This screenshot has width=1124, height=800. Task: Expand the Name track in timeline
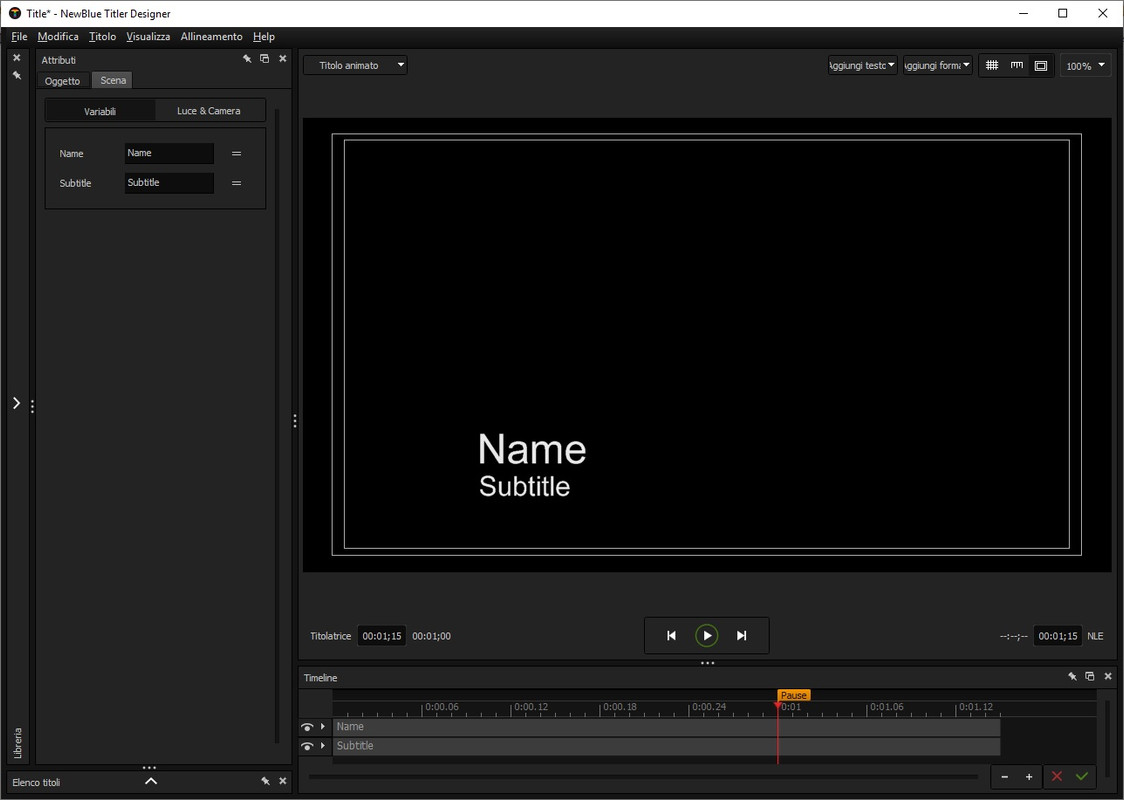pyautogui.click(x=323, y=727)
